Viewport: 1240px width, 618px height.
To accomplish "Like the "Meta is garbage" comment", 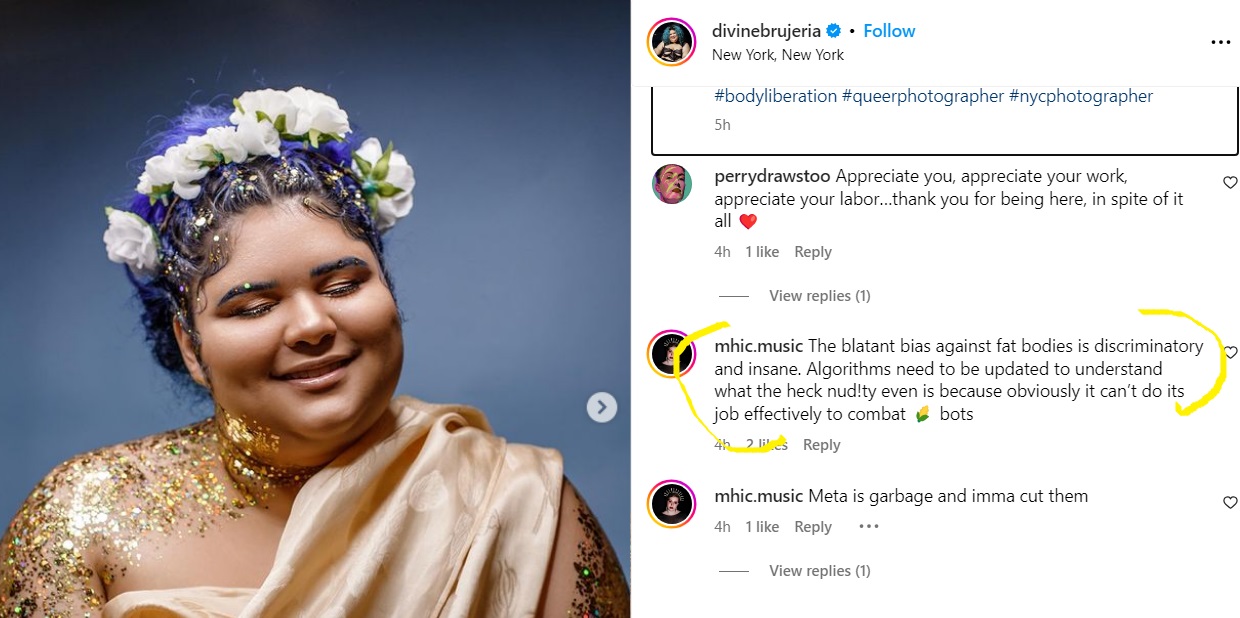I will pos(1230,503).
